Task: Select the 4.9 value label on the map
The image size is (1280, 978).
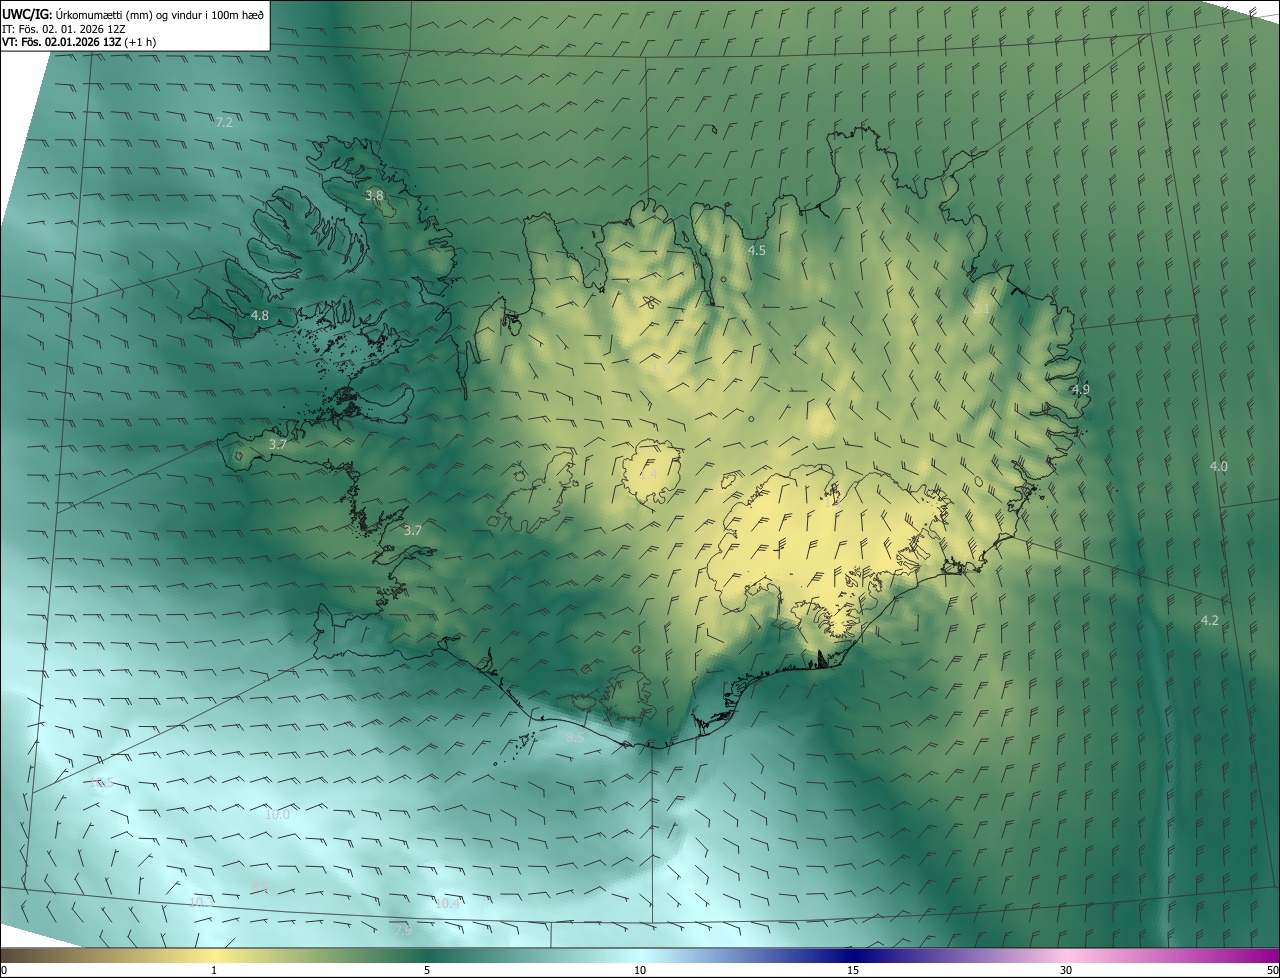Action: (x=1081, y=389)
